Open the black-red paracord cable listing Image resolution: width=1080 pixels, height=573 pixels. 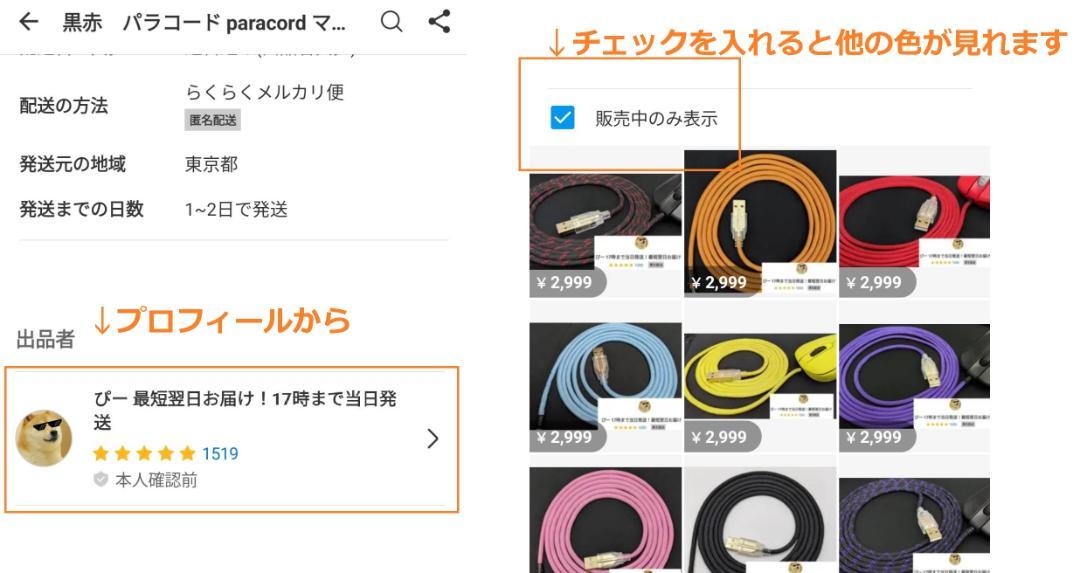pyautogui.click(x=605, y=236)
